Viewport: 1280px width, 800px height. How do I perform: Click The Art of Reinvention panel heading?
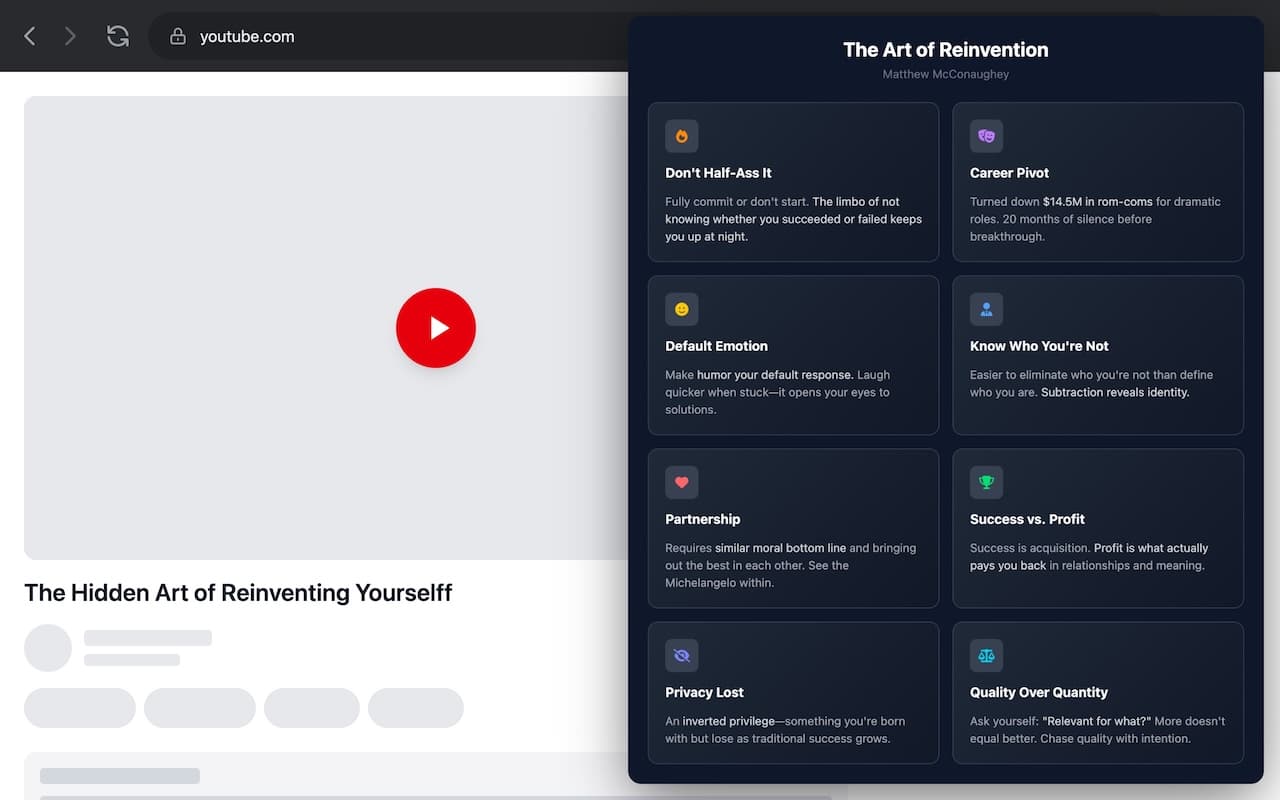[945, 50]
